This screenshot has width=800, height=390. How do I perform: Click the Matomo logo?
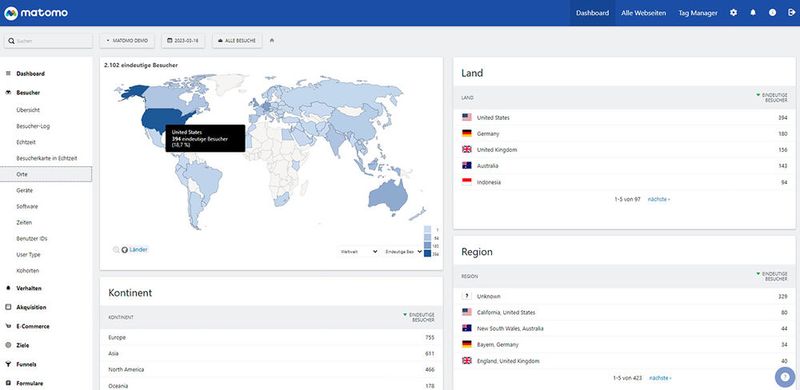36,13
